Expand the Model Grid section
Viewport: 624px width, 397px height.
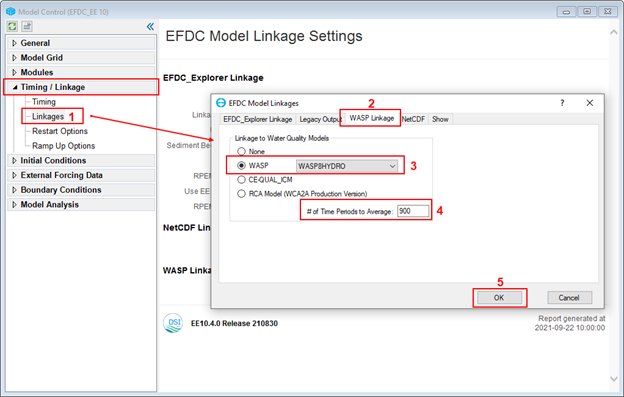[x=14, y=58]
